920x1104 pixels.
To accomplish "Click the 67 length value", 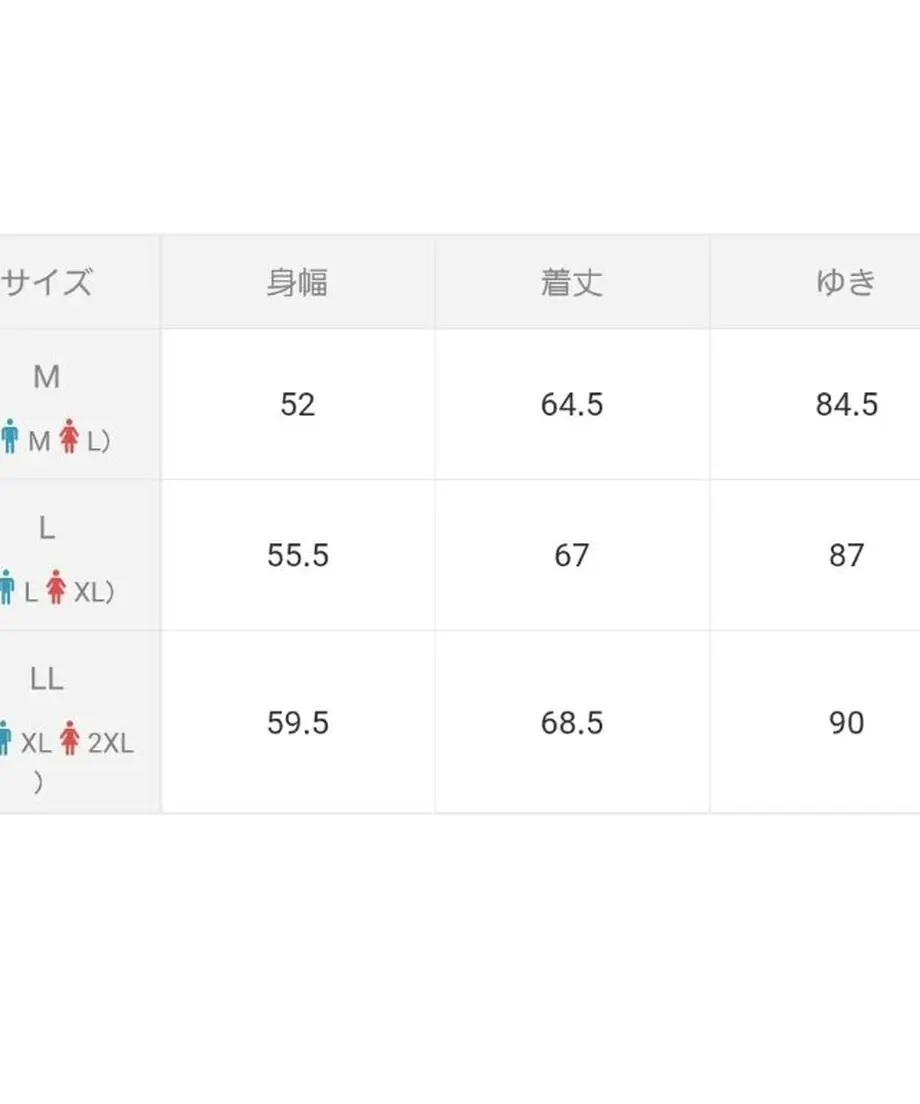I will (572, 555).
